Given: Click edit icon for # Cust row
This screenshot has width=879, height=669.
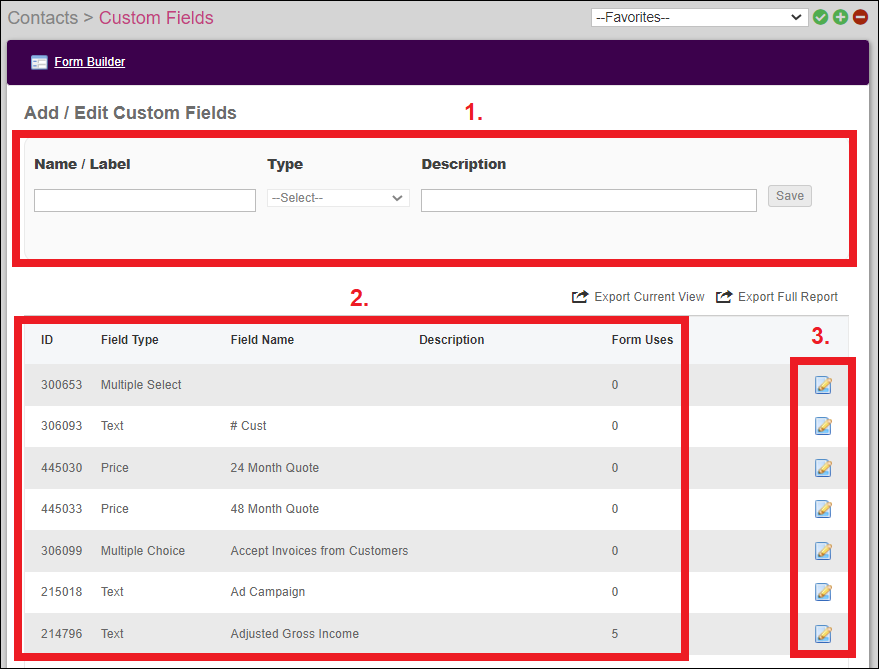Looking at the screenshot, I should (823, 426).
